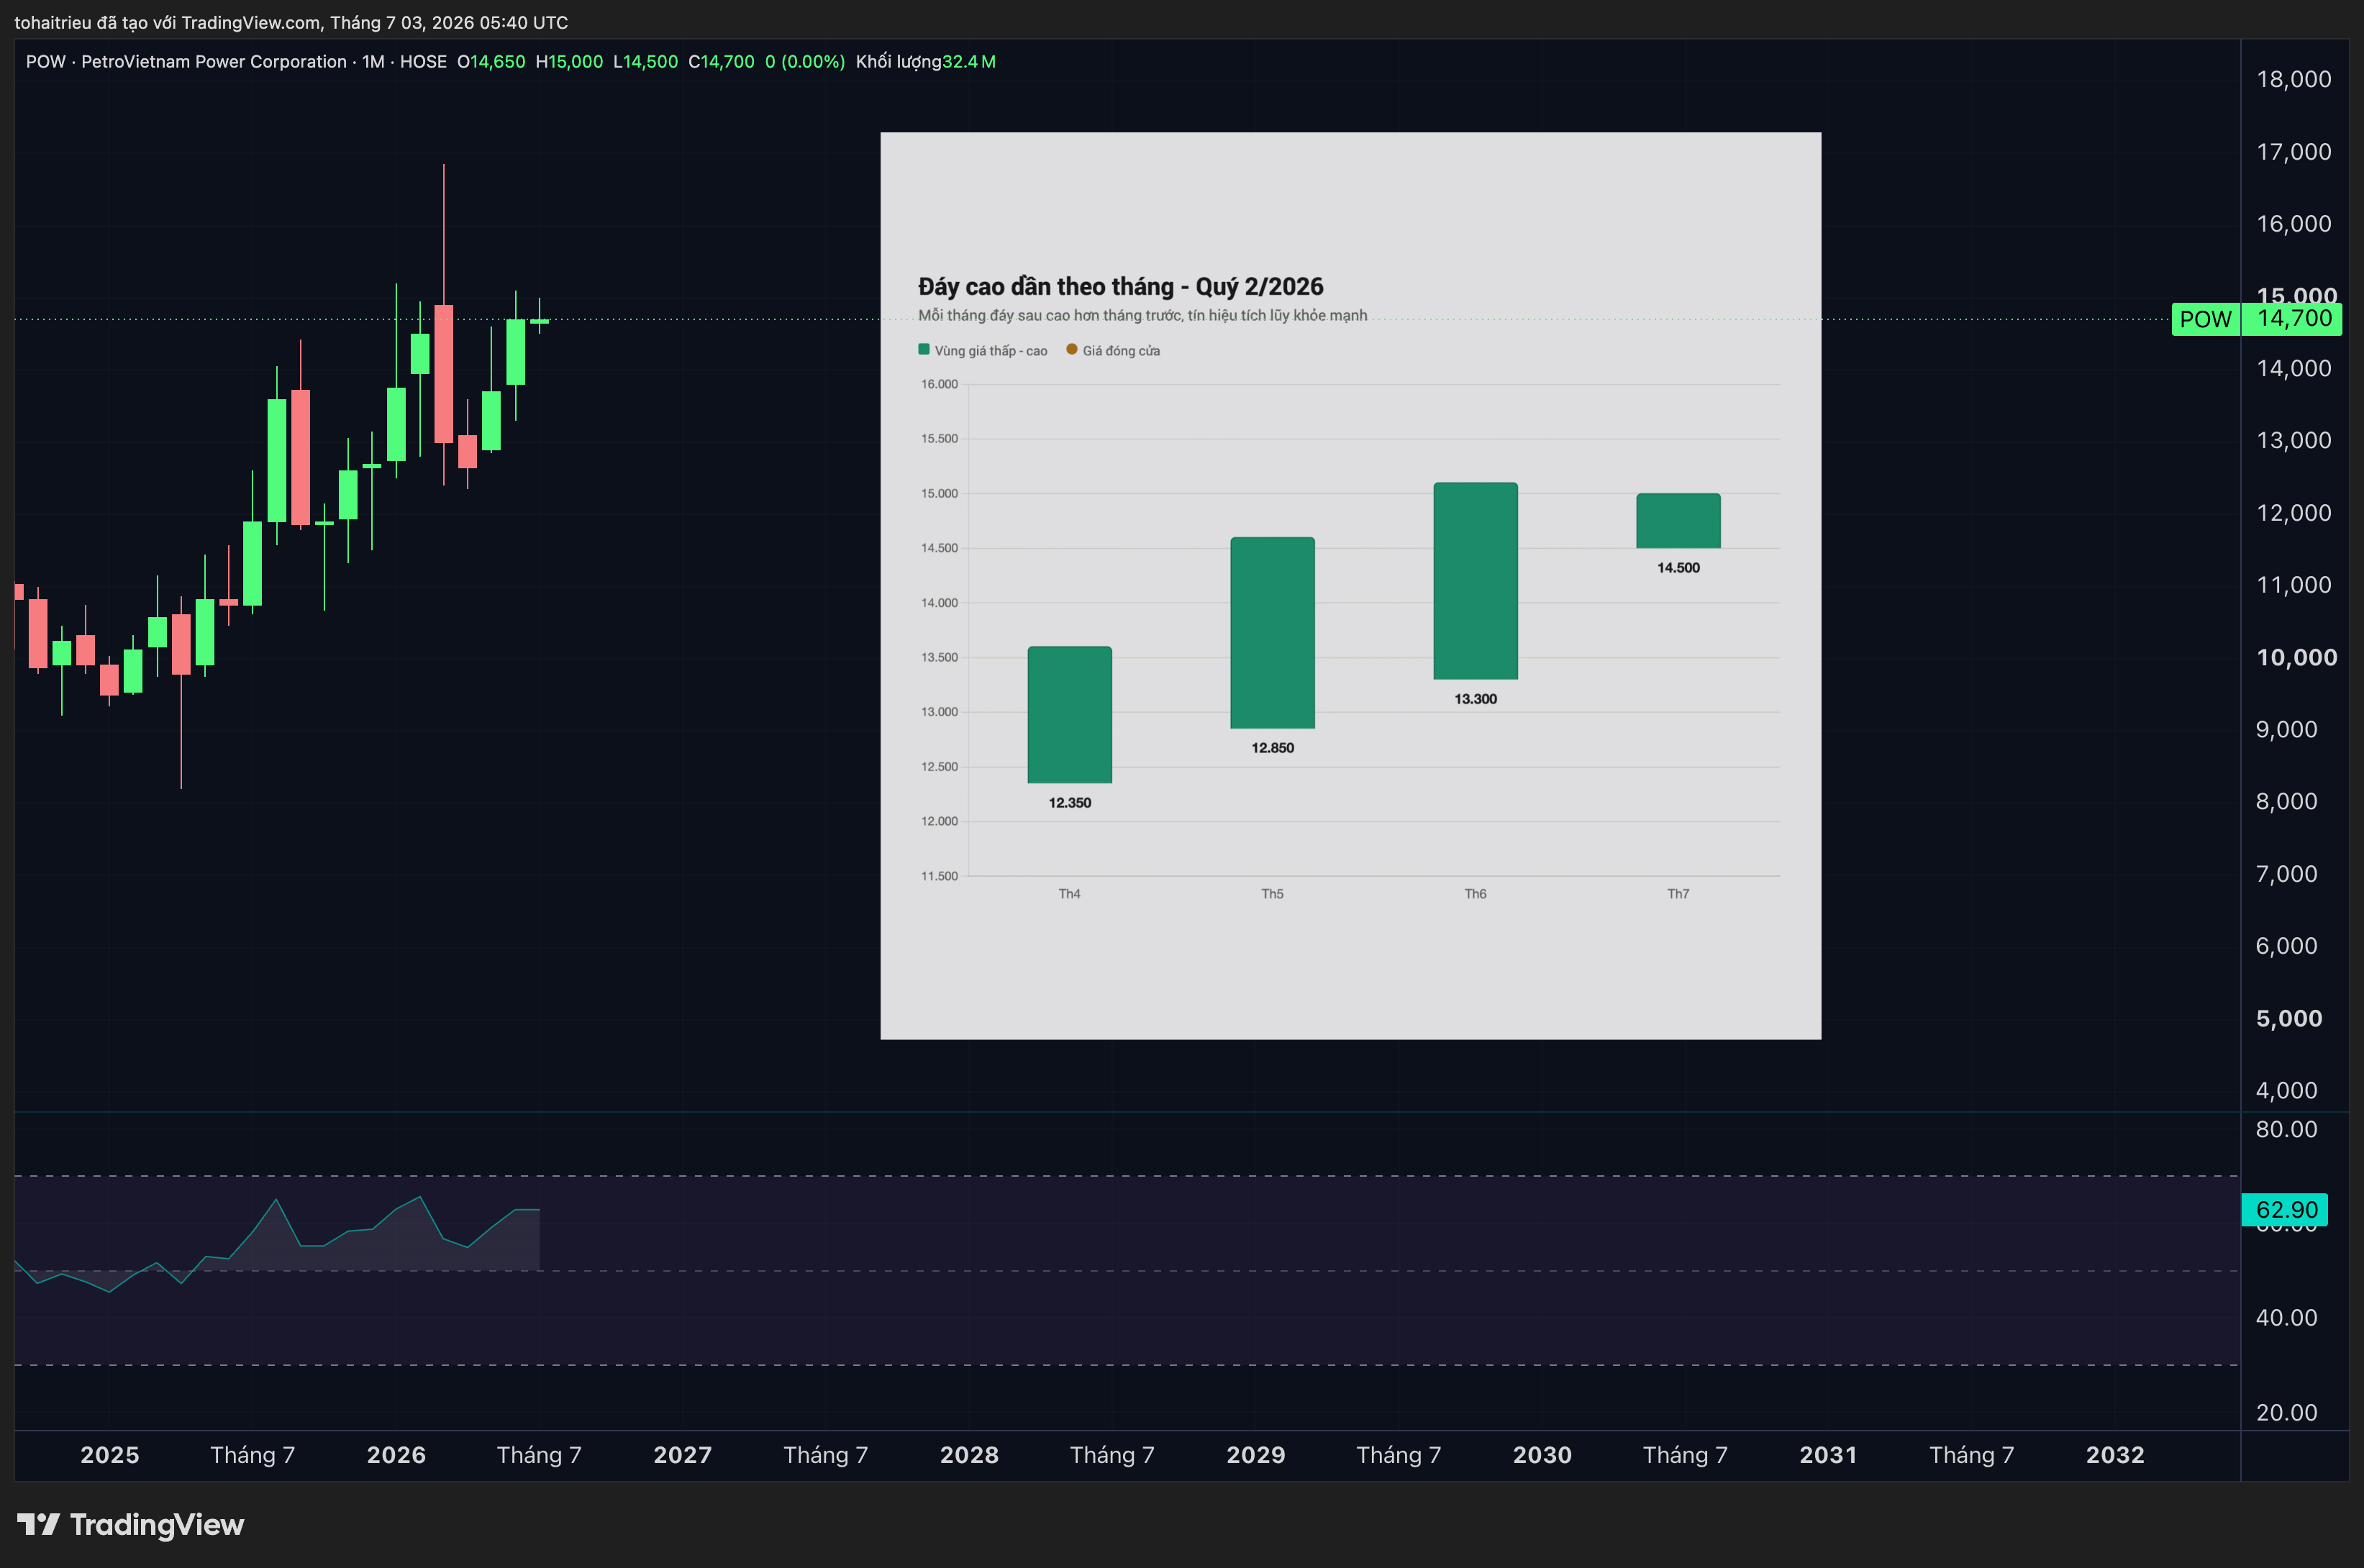Screen dimensions: 2364x1568
Task: Click the 2026 year label on time axis
Action: point(396,1455)
